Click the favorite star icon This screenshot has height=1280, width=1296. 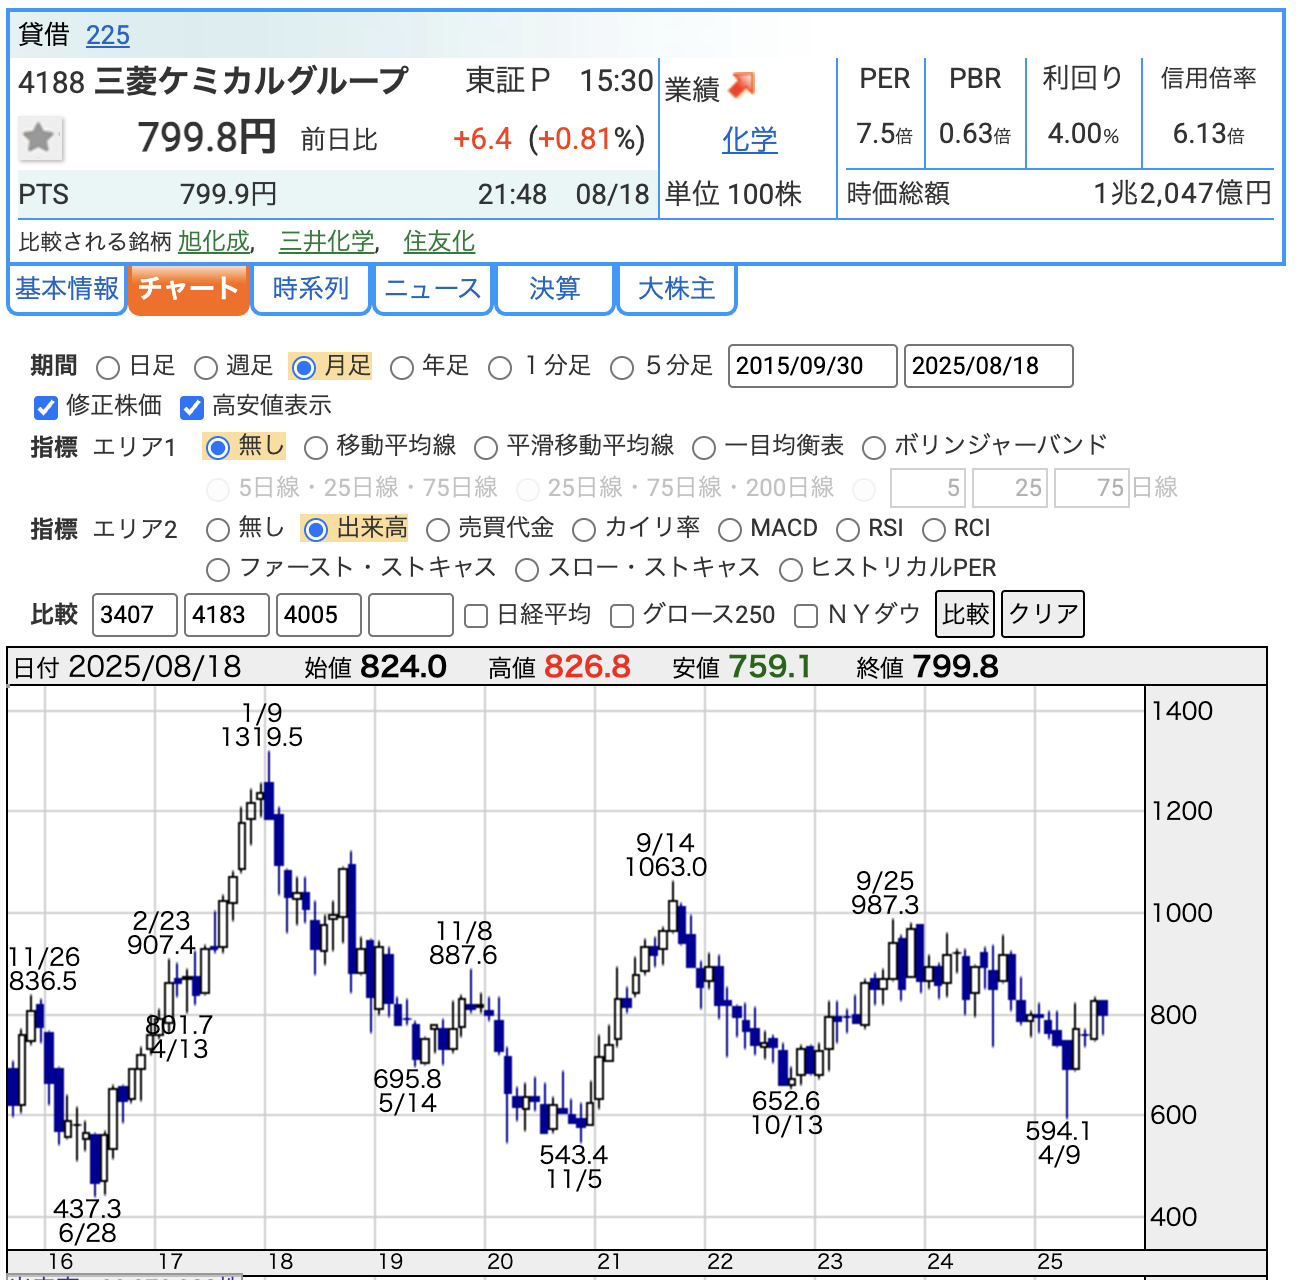(x=40, y=138)
